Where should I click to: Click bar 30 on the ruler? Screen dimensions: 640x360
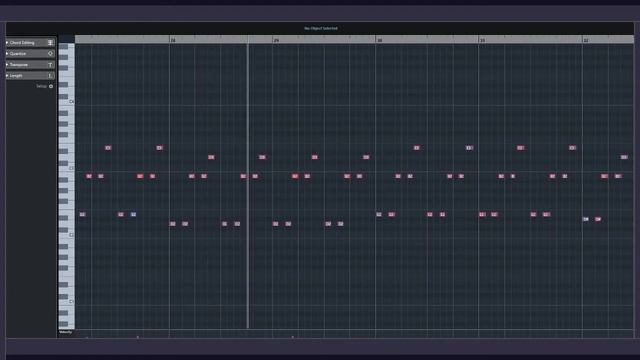coord(380,40)
